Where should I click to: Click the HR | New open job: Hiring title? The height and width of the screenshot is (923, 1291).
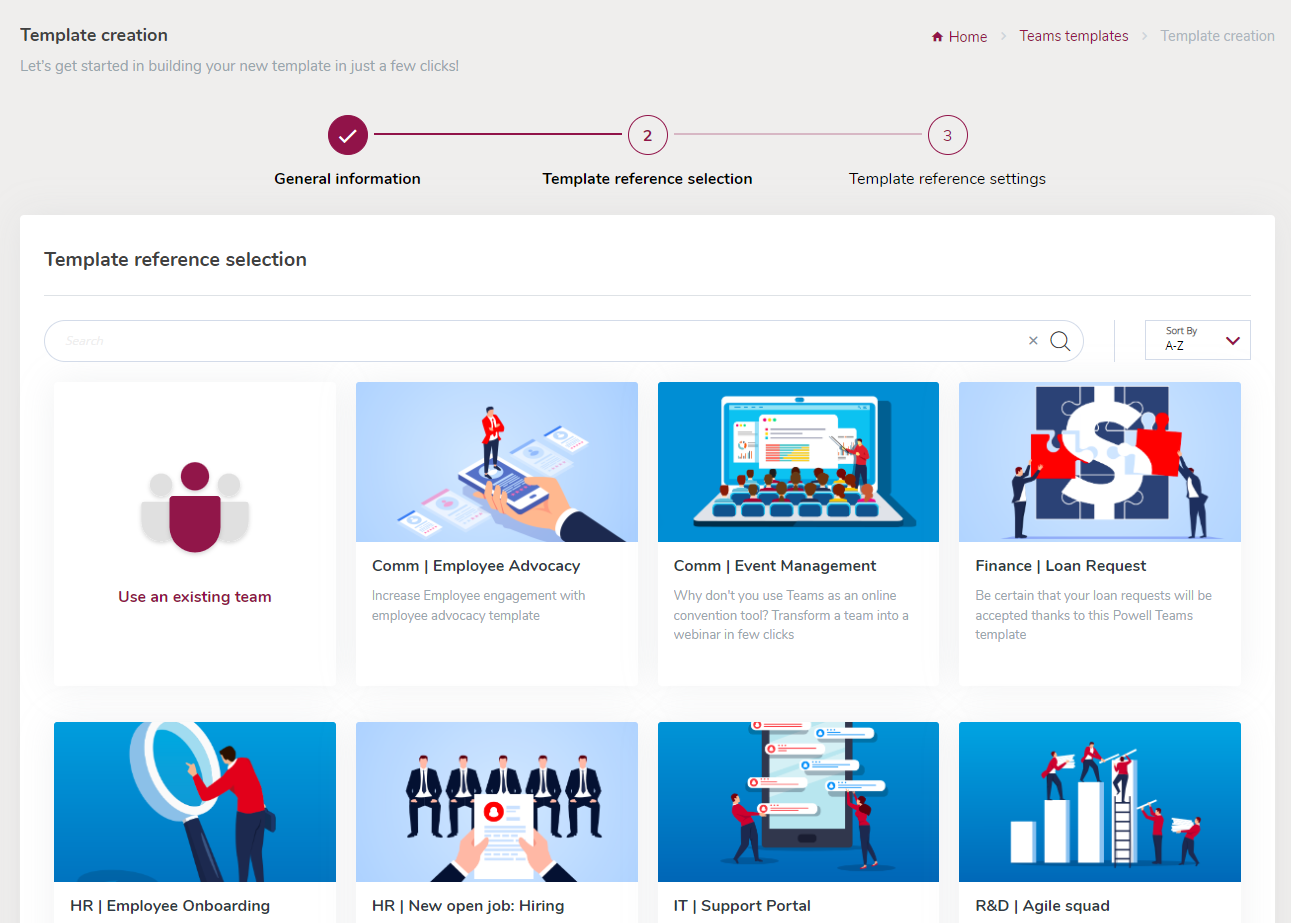(x=468, y=906)
